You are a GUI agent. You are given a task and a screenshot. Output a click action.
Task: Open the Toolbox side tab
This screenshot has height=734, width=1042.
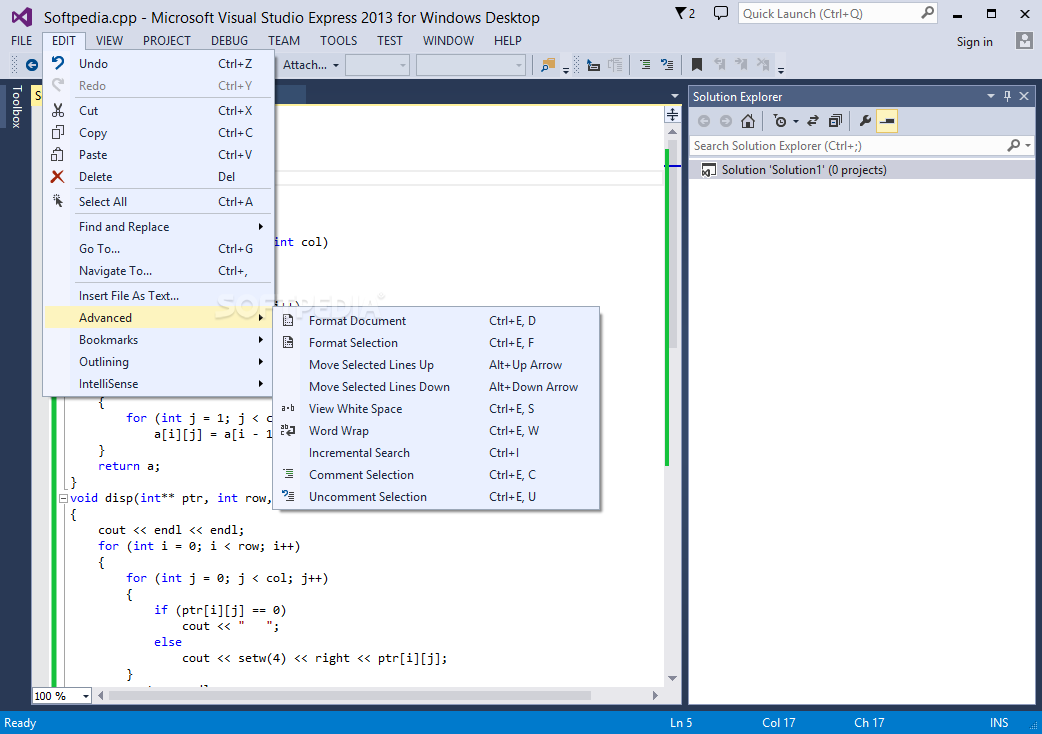tap(17, 106)
